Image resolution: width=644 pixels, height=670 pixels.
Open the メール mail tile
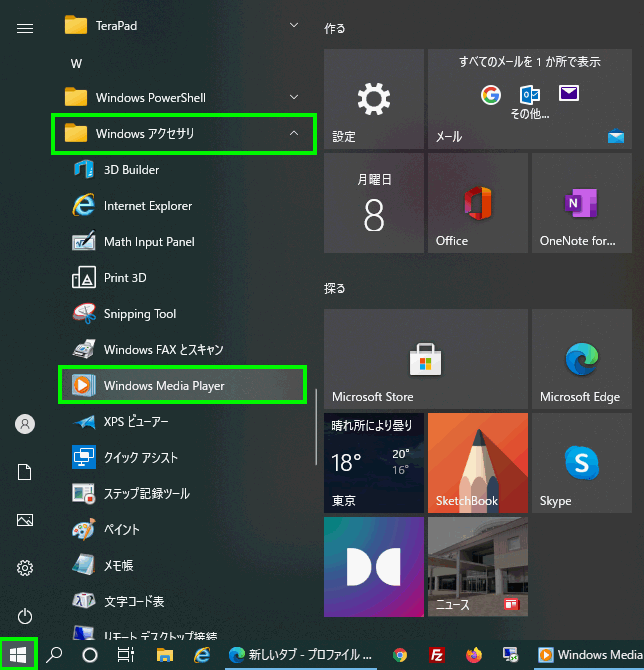click(530, 99)
